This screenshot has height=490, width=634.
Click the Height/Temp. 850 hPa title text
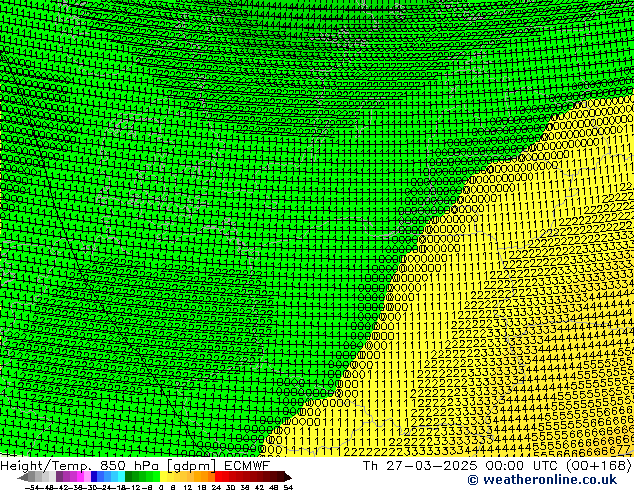(79, 466)
